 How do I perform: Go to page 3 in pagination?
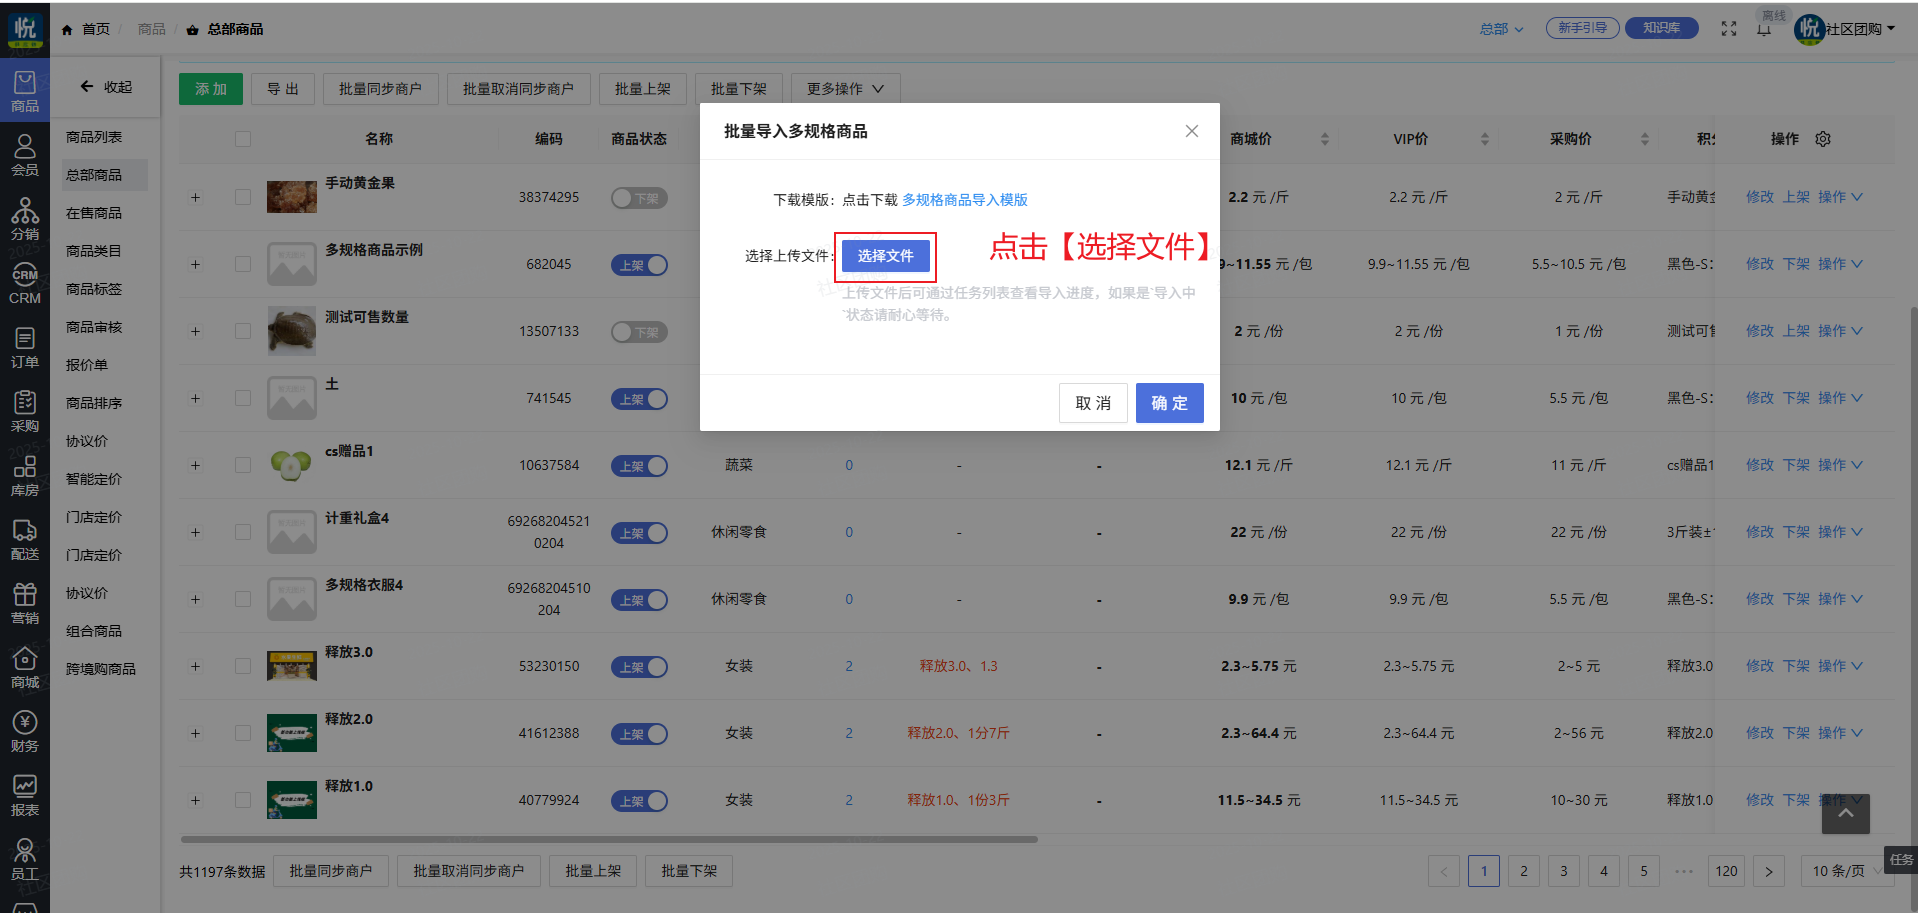pos(1564,871)
